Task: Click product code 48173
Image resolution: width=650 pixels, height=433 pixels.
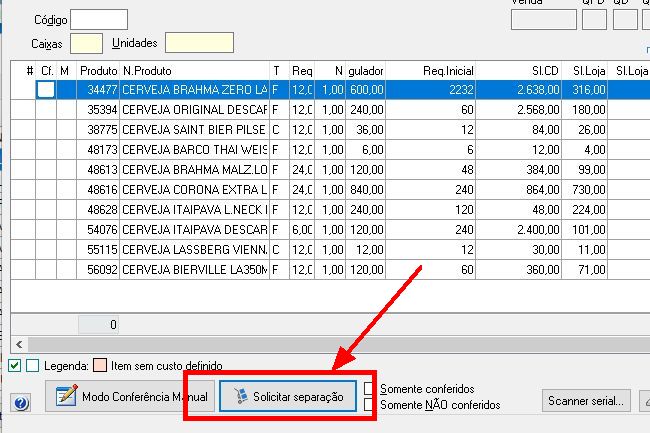Action: coord(102,150)
